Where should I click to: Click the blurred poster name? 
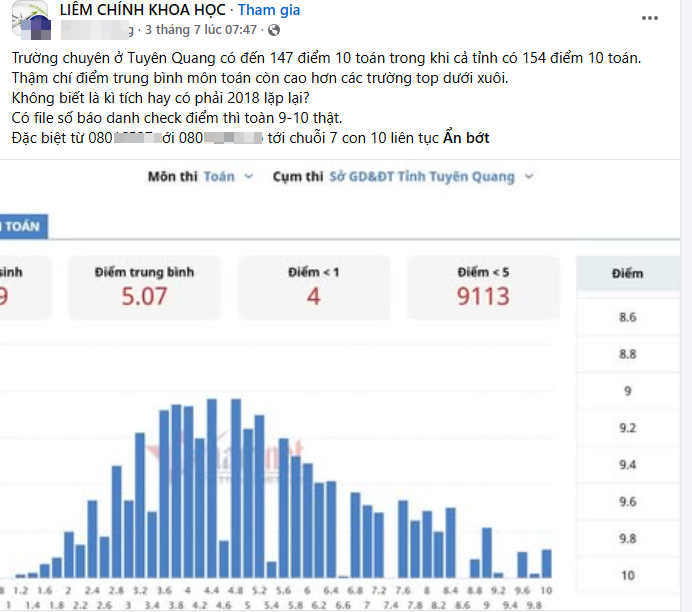coord(97,30)
